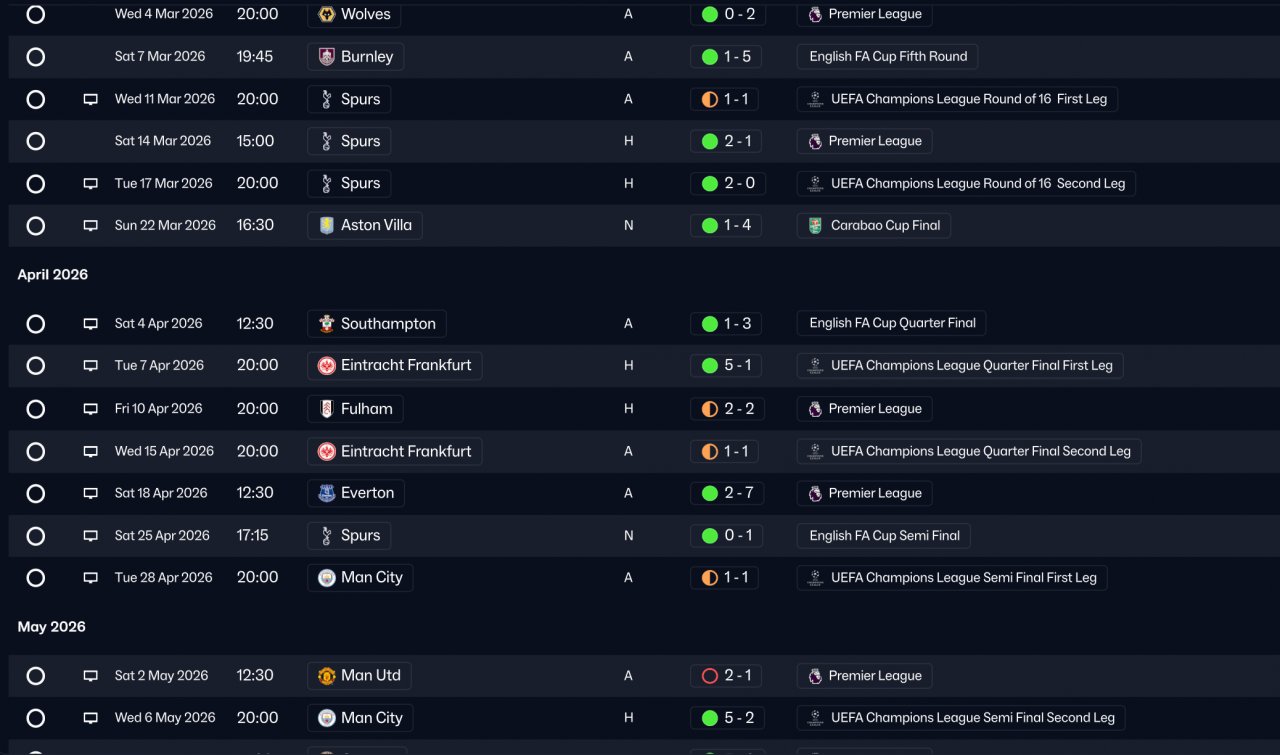Select the radio circle for Southampton fixture

(36, 324)
